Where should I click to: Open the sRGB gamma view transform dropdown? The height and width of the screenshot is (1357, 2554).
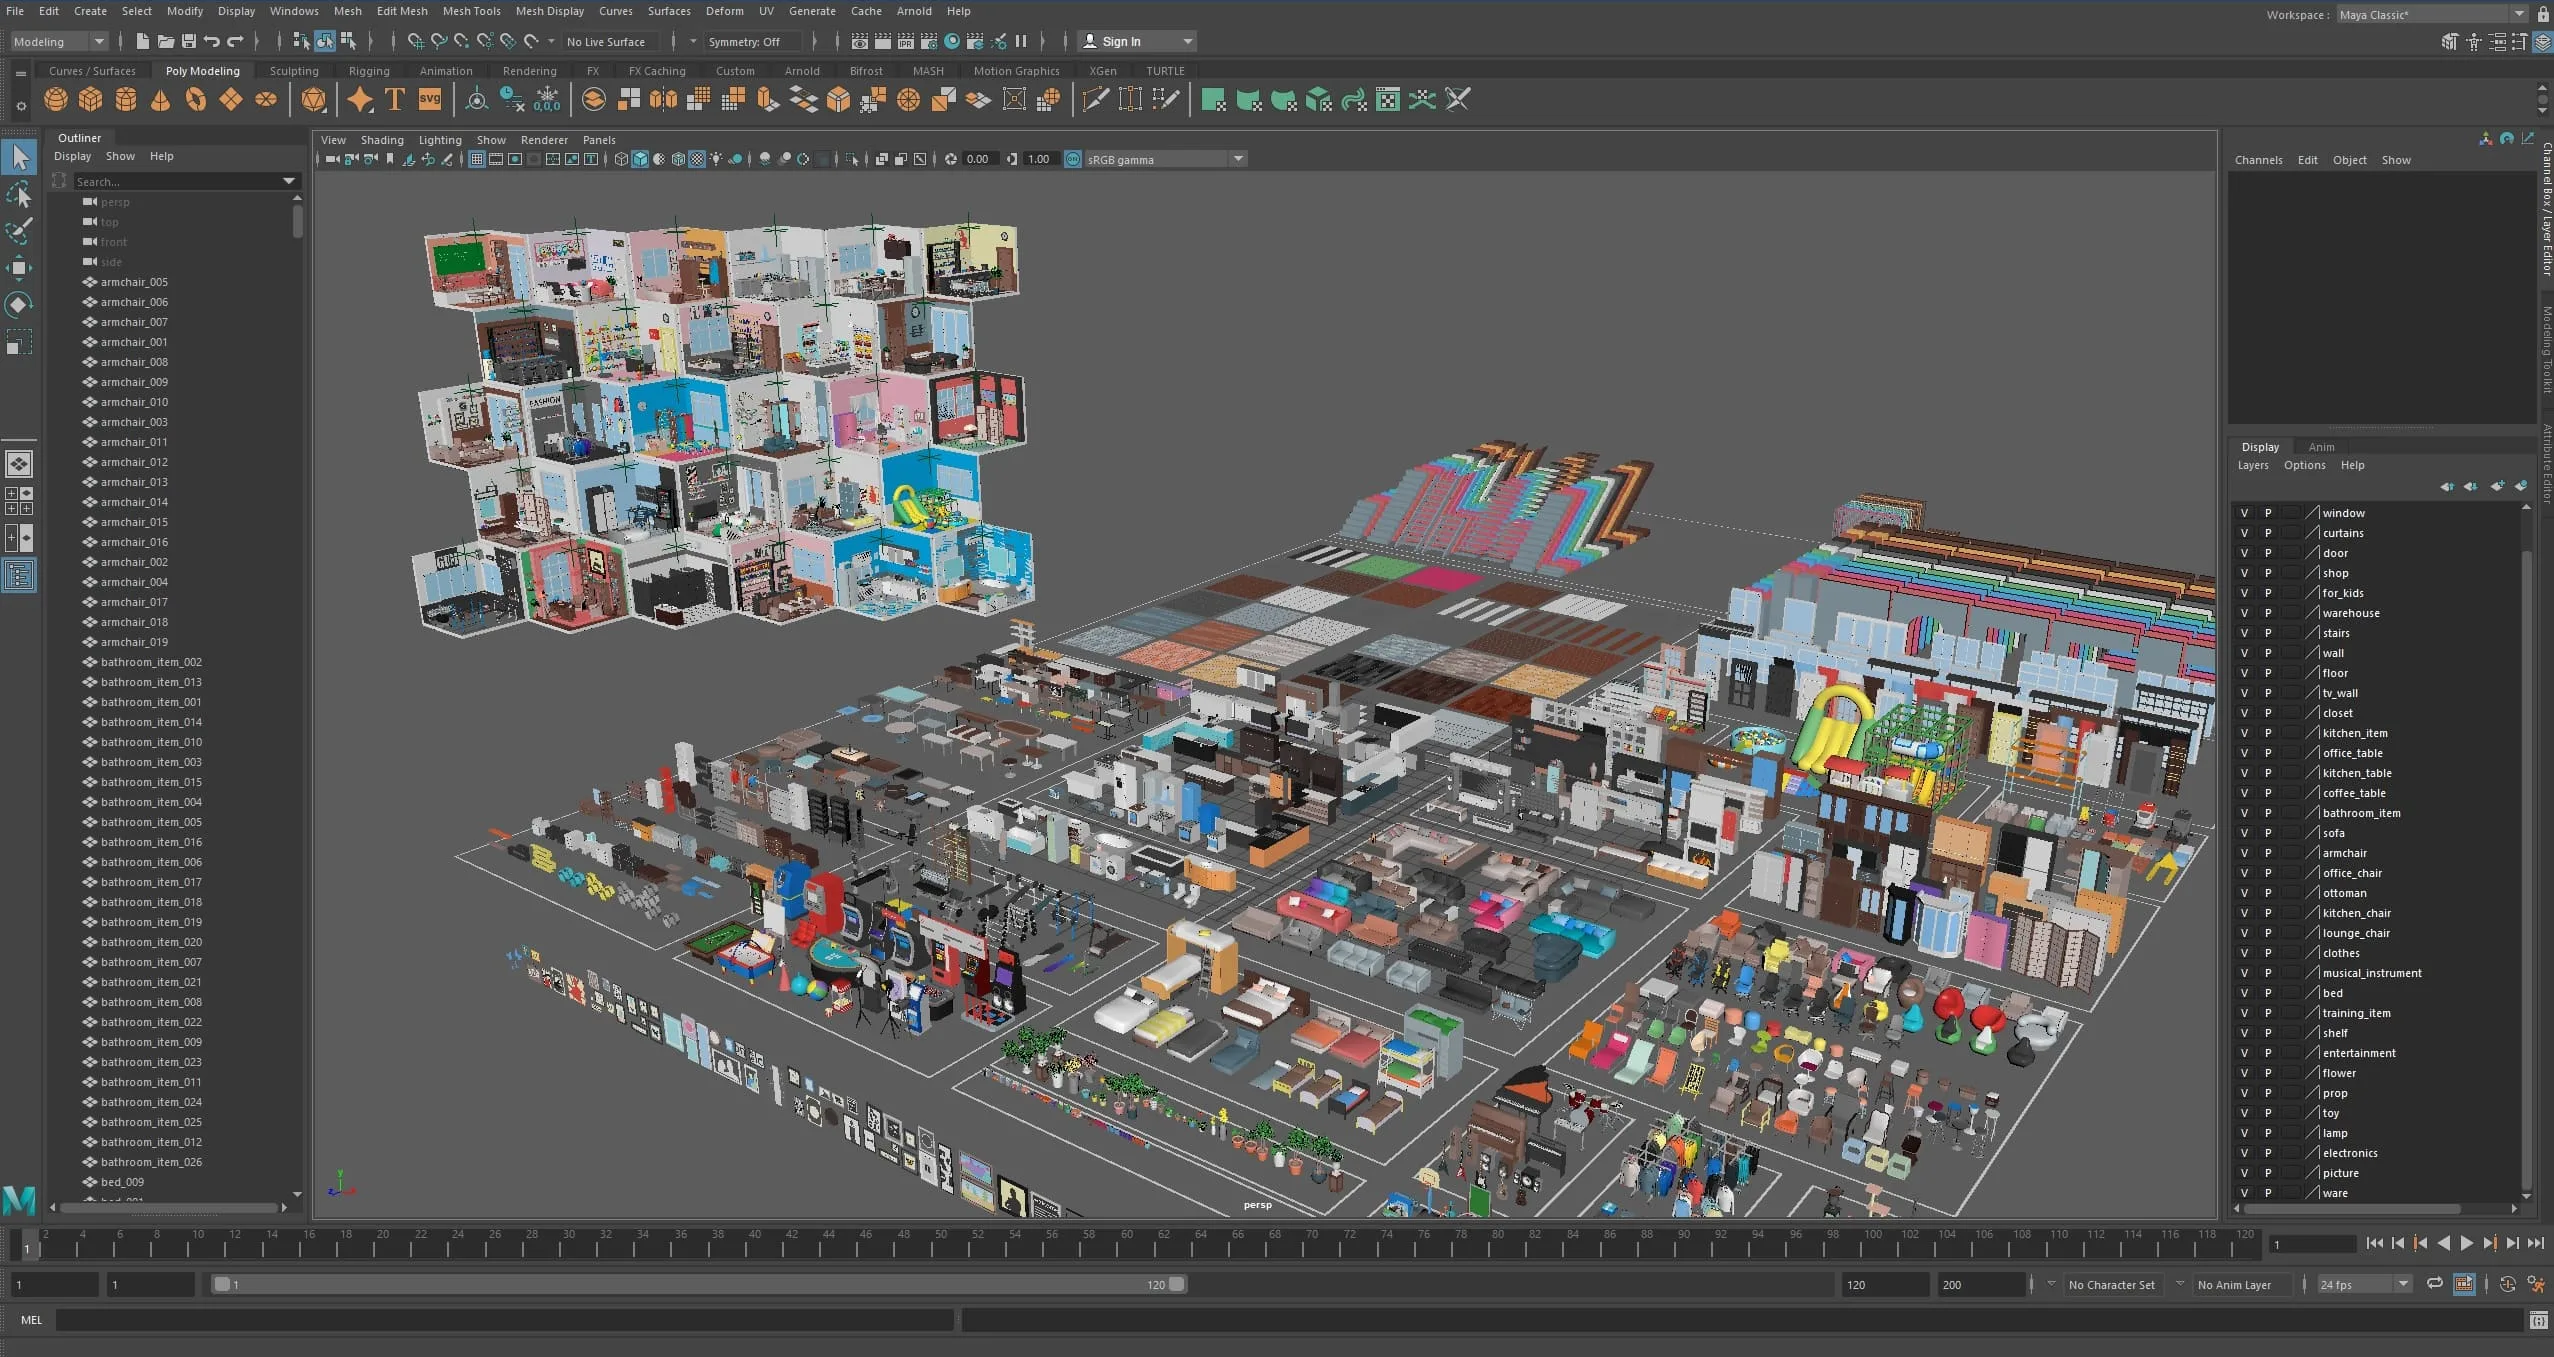tap(1164, 159)
